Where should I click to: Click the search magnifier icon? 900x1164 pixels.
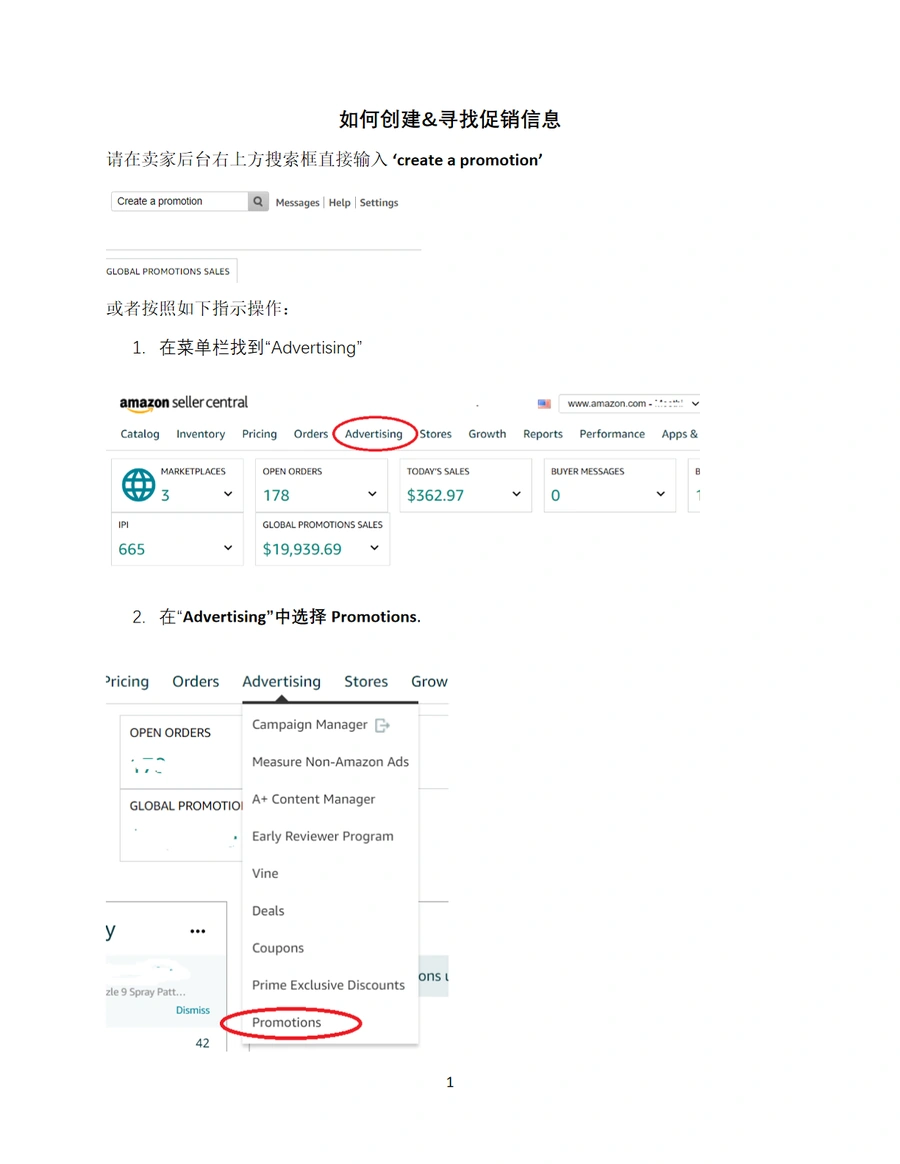click(x=258, y=201)
